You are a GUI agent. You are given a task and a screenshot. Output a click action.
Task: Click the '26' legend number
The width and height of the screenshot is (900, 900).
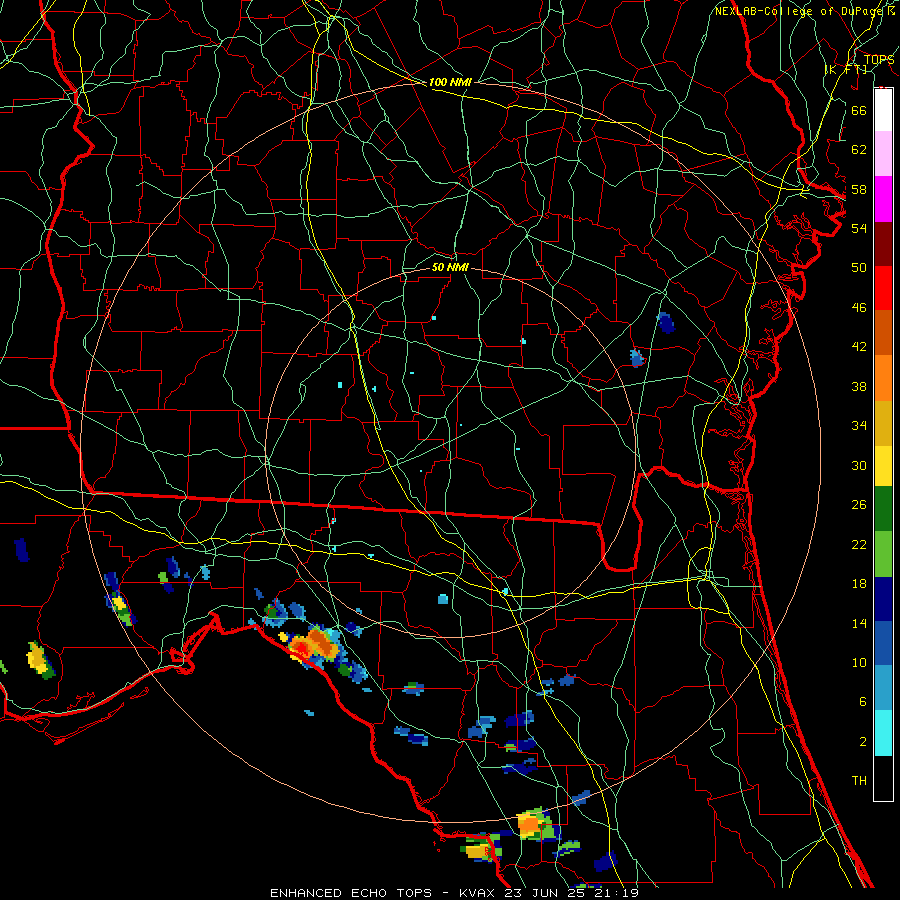coord(859,505)
